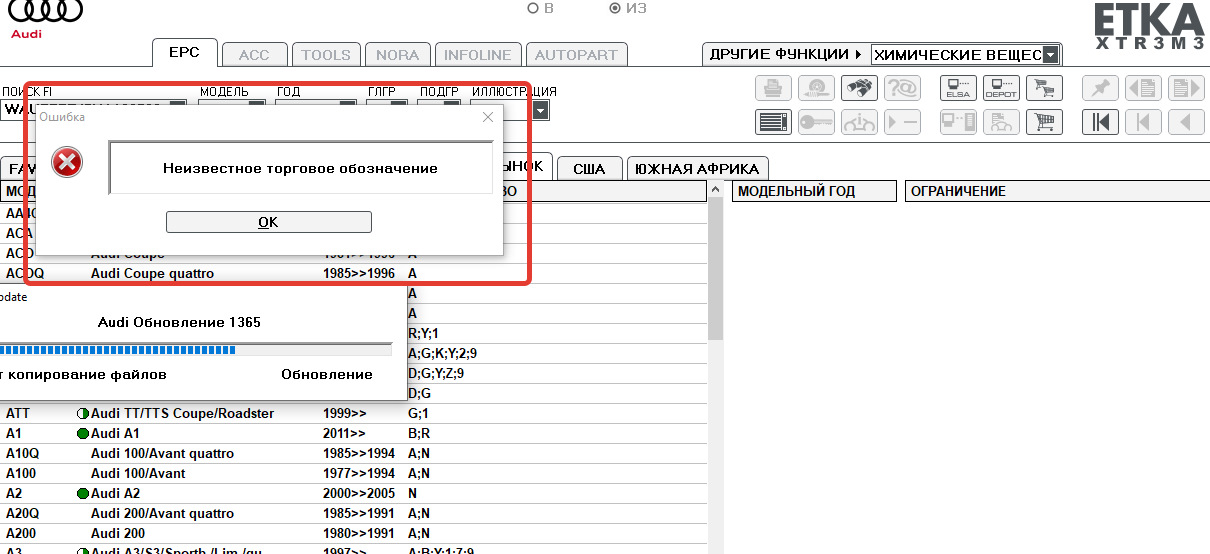Open the DEPOT link icon
Viewport: 1210px width, 554px height.
point(1001,89)
